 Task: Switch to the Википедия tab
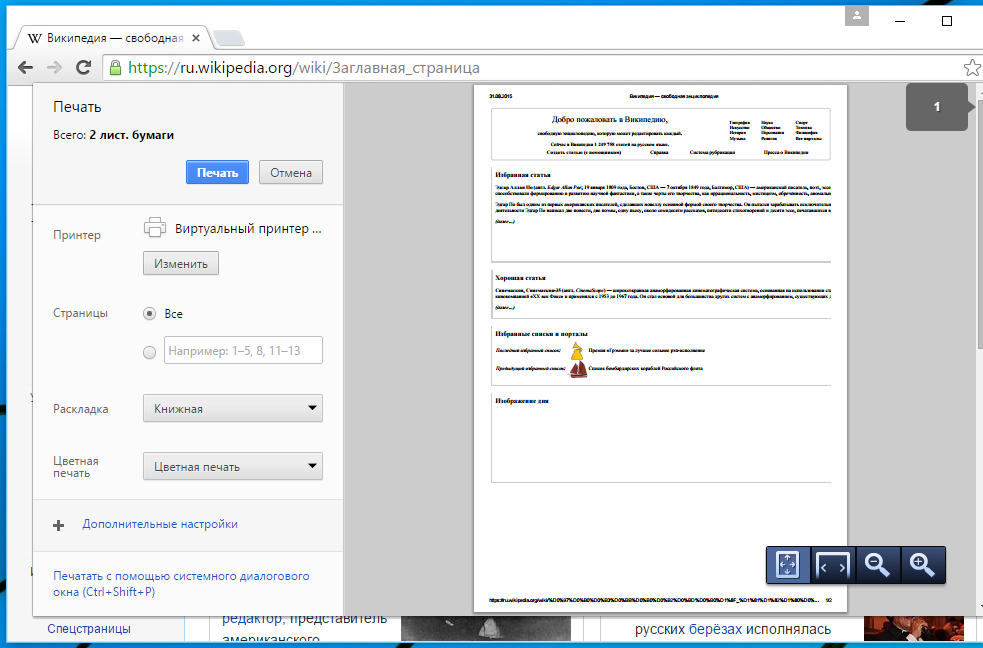(x=110, y=36)
